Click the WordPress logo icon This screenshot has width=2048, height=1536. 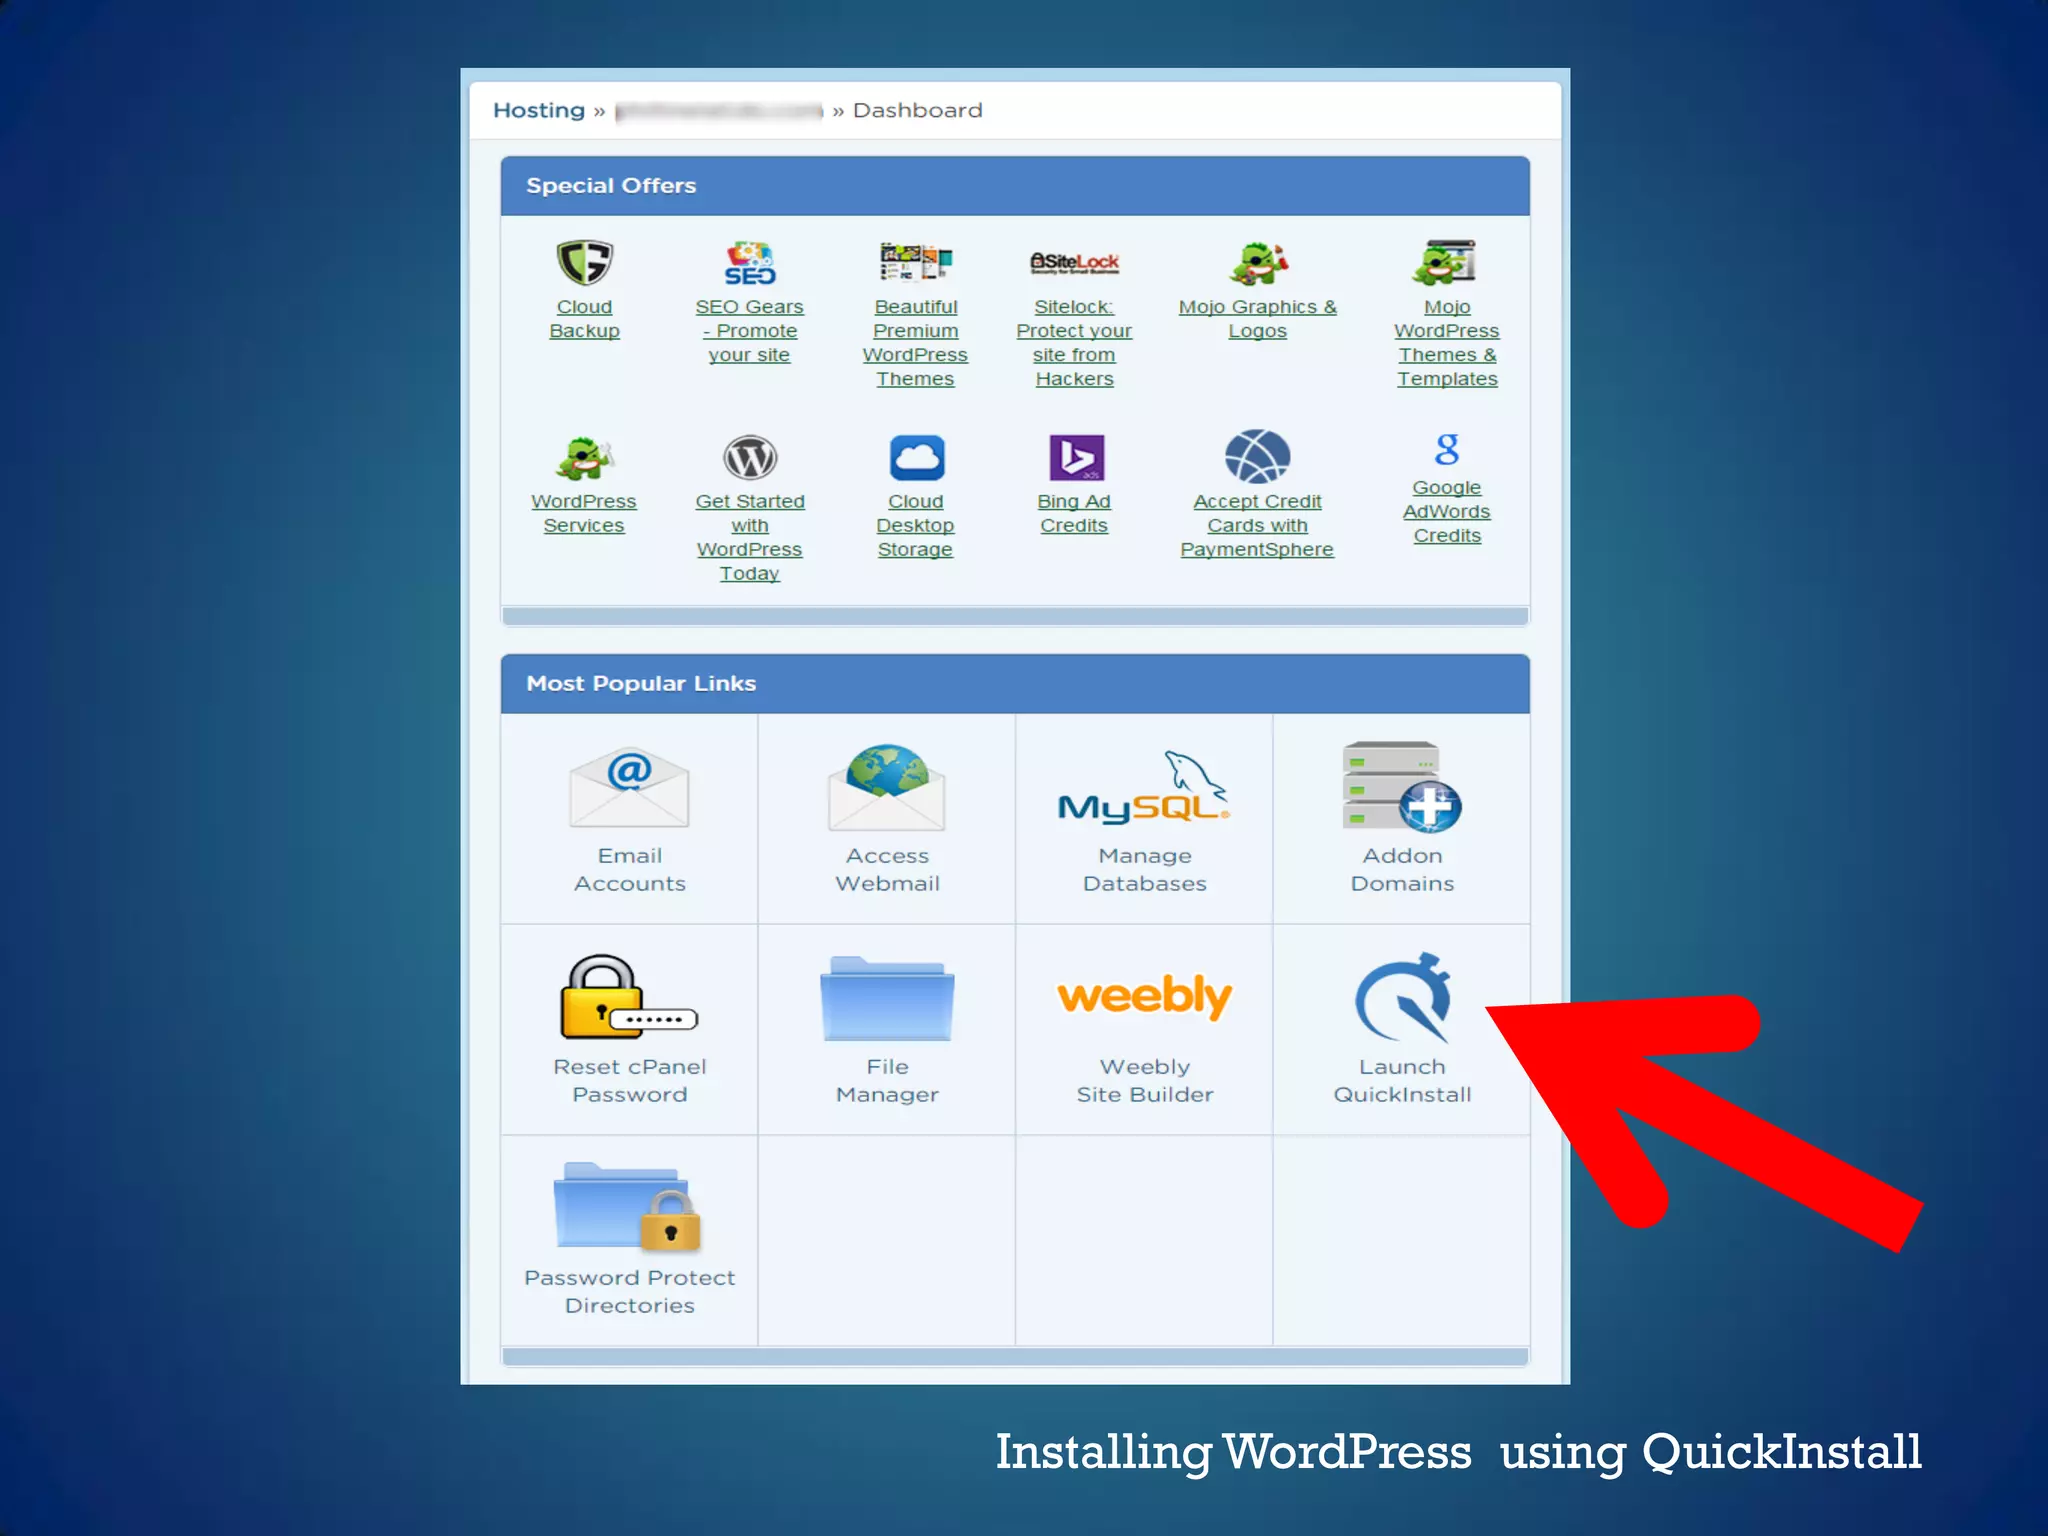click(749, 459)
